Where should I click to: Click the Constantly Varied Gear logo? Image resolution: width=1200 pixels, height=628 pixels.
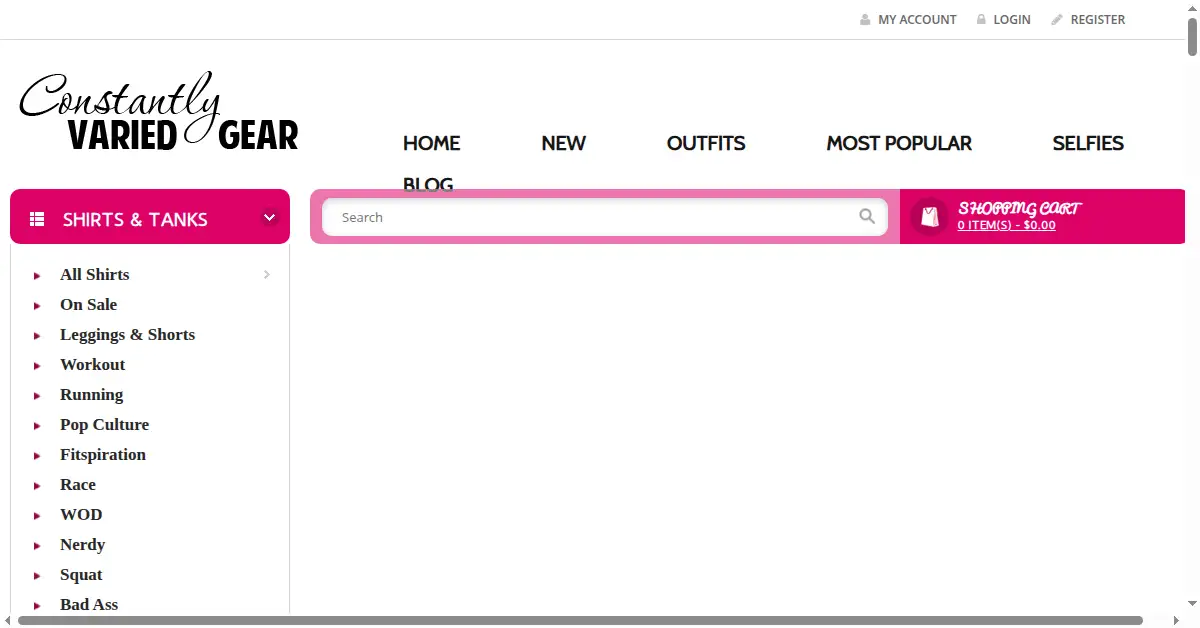pyautogui.click(x=158, y=112)
